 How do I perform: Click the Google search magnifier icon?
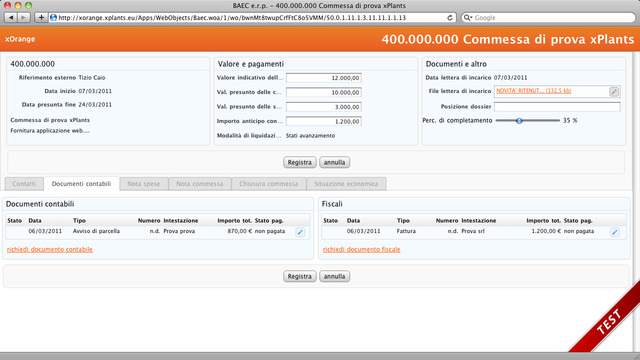[x=468, y=18]
